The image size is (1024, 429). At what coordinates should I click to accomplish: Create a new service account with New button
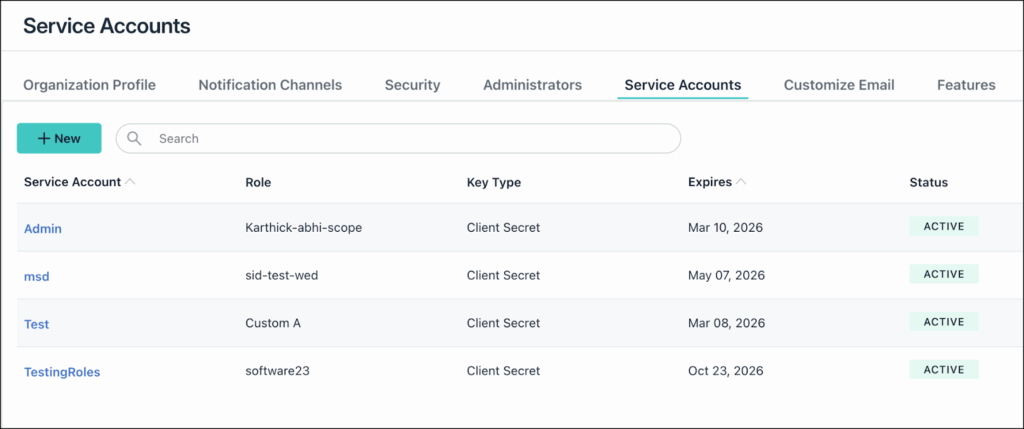[x=59, y=139]
